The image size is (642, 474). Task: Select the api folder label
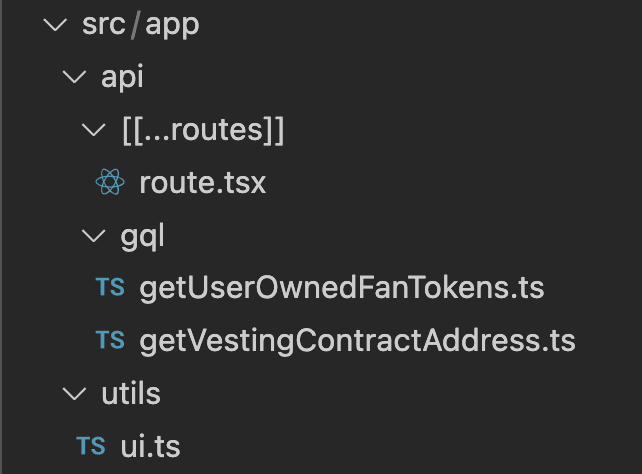122,77
